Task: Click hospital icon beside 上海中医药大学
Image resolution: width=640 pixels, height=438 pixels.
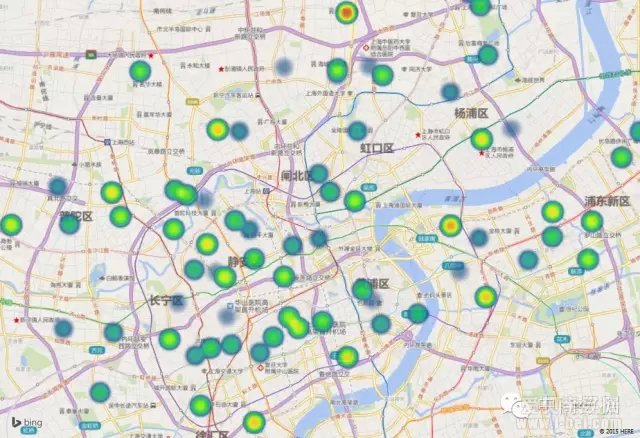Action: [x=366, y=47]
